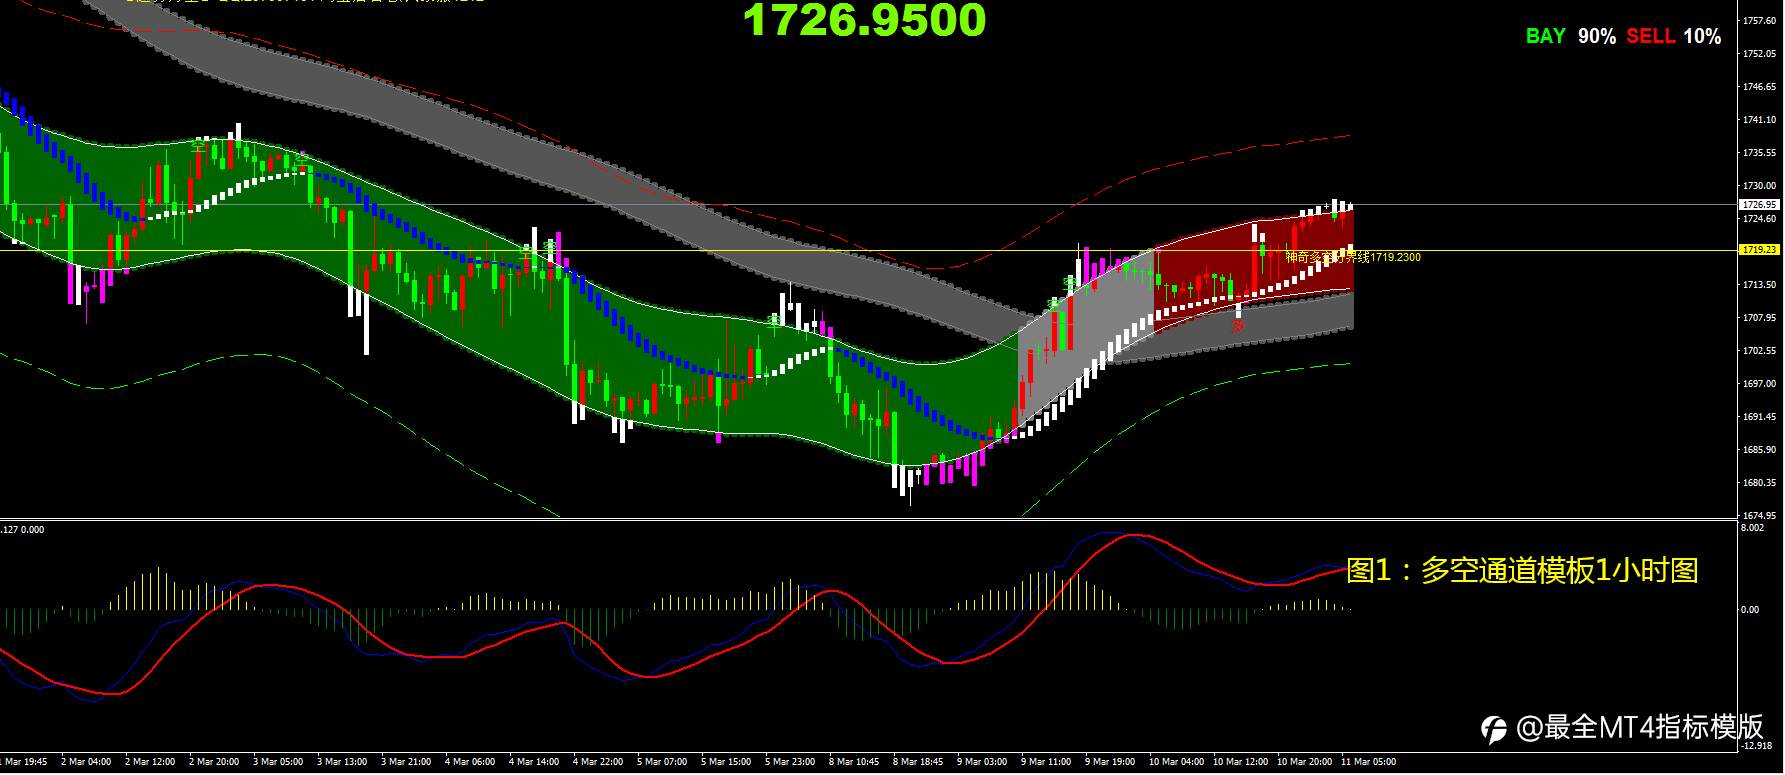Click the yellow line label ending 1719.2300

click(x=1353, y=258)
